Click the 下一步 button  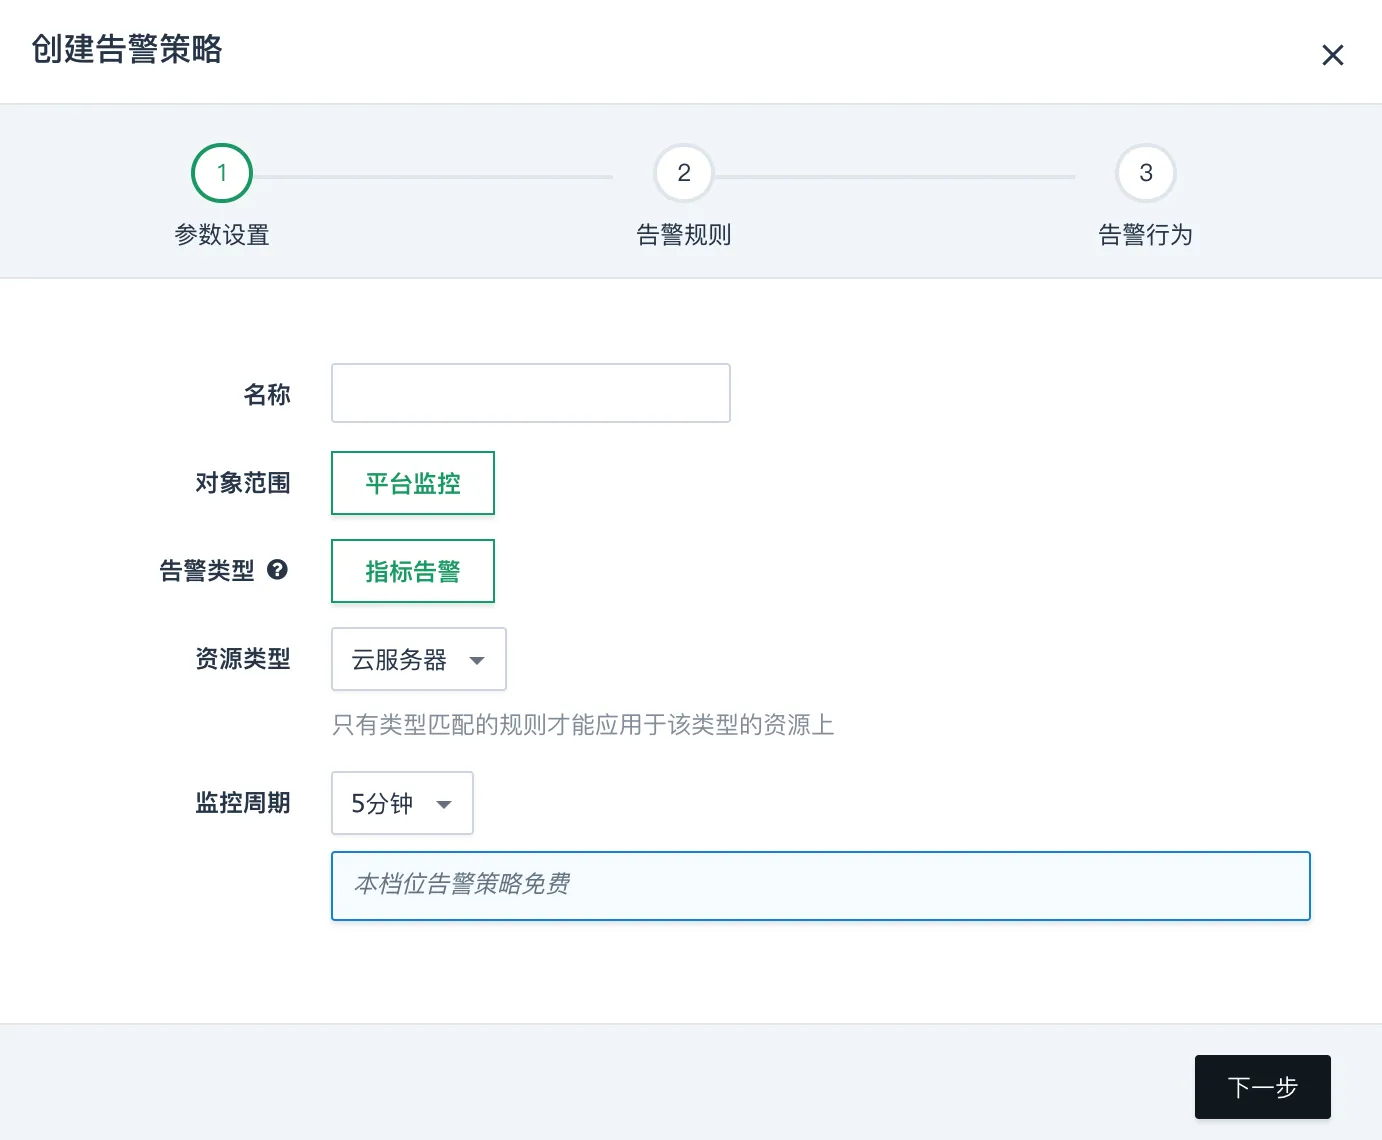click(x=1263, y=1087)
